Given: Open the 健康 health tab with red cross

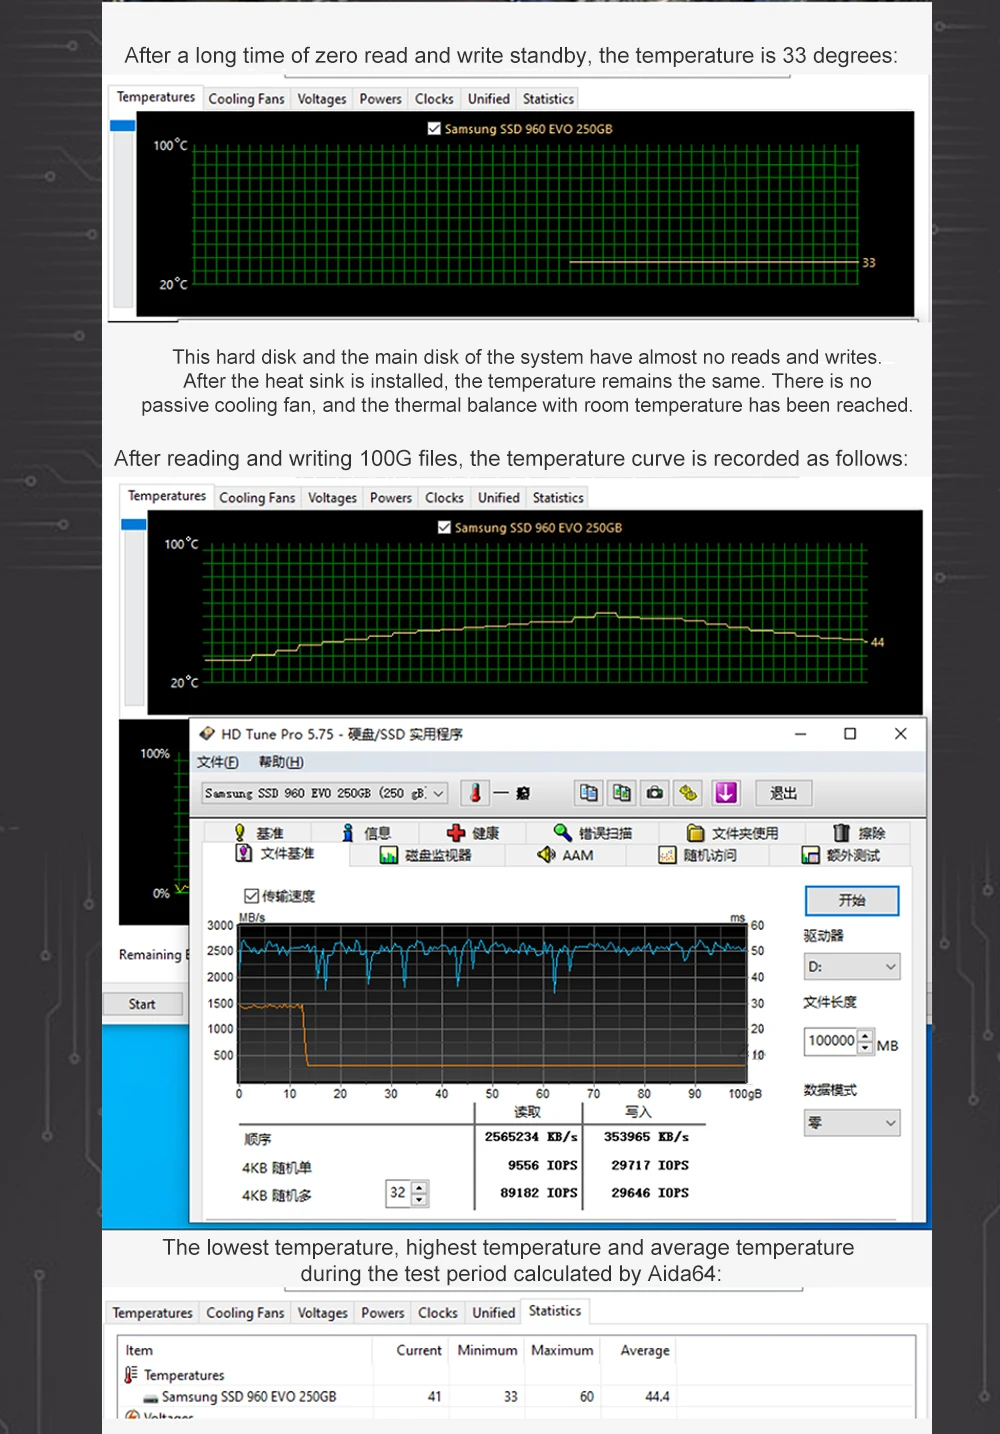Looking at the screenshot, I should click(x=473, y=833).
